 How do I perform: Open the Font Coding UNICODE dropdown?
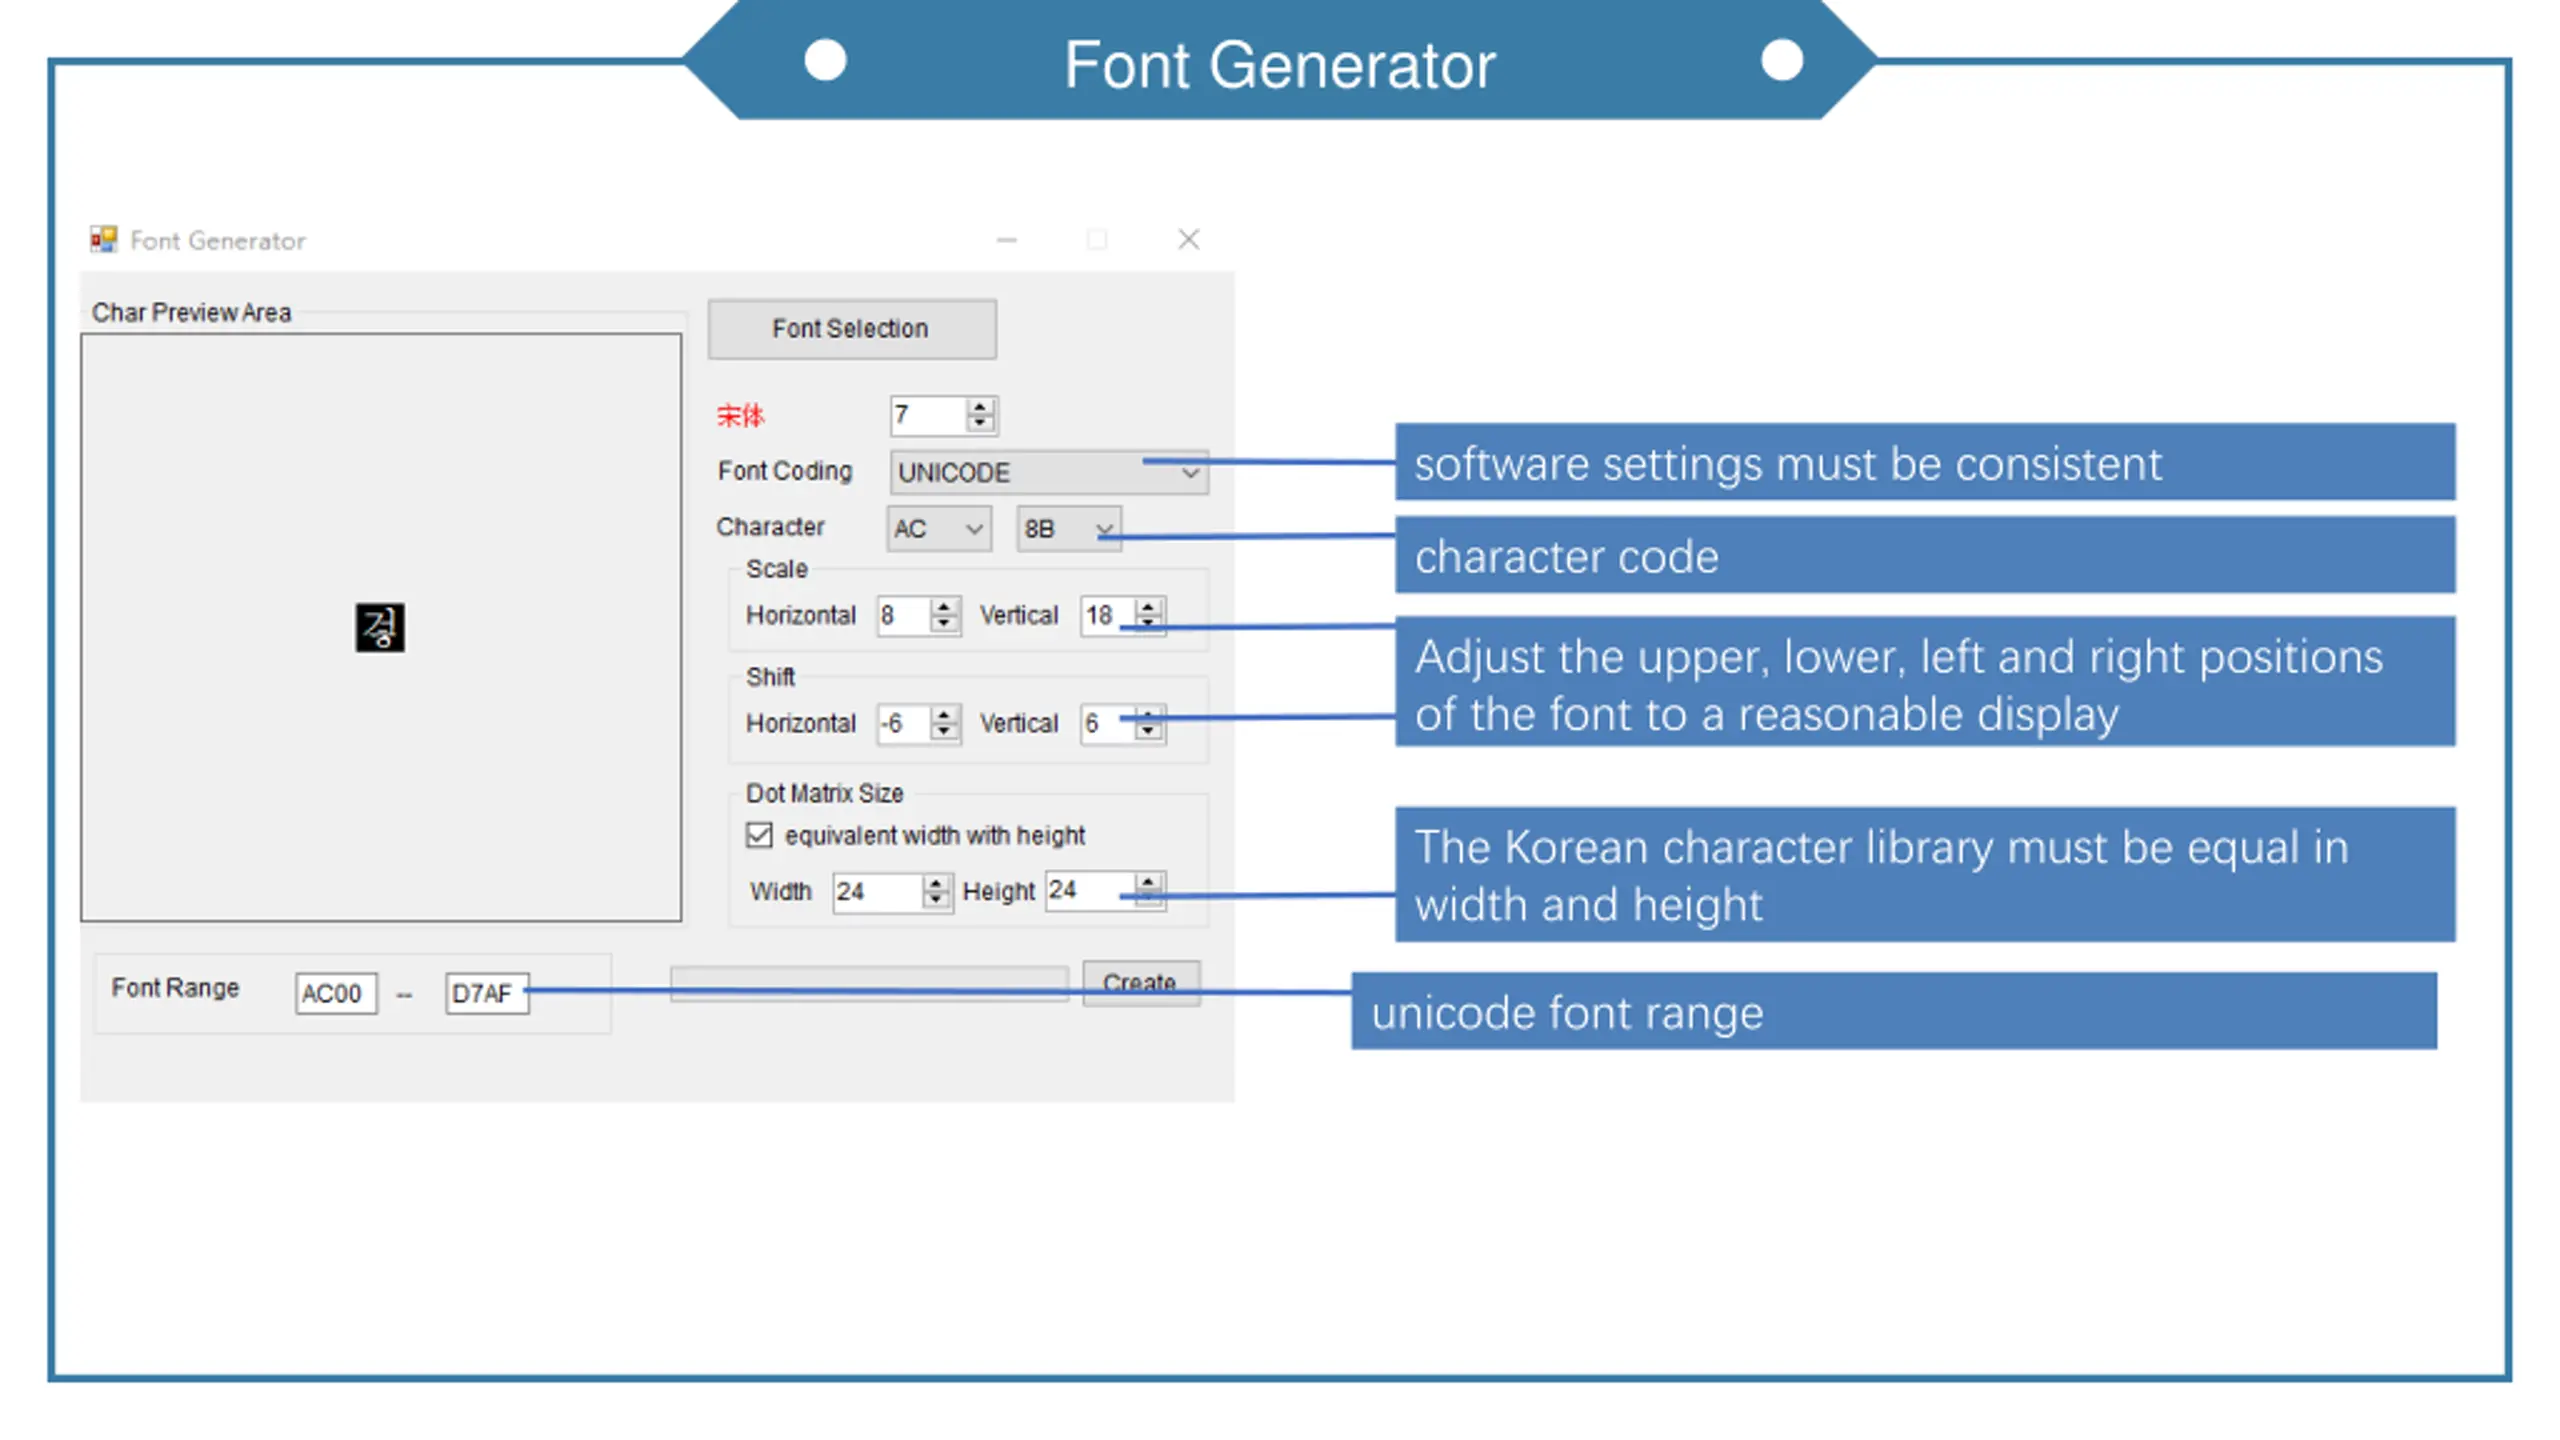pos(1048,472)
